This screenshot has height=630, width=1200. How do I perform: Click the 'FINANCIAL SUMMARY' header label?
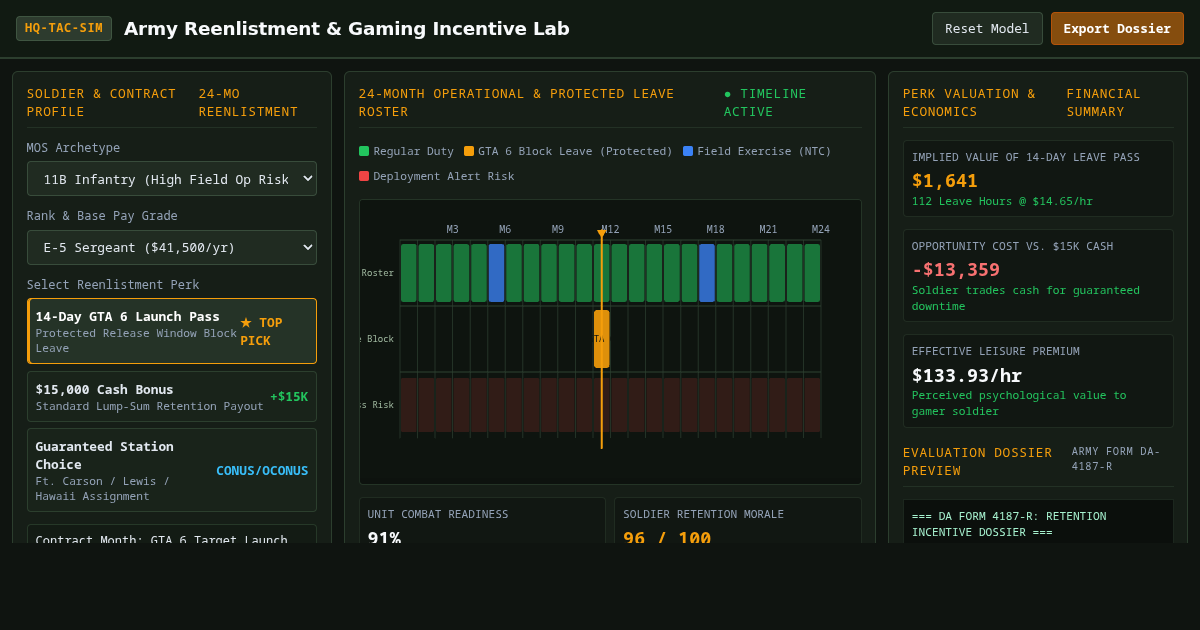point(1103,102)
